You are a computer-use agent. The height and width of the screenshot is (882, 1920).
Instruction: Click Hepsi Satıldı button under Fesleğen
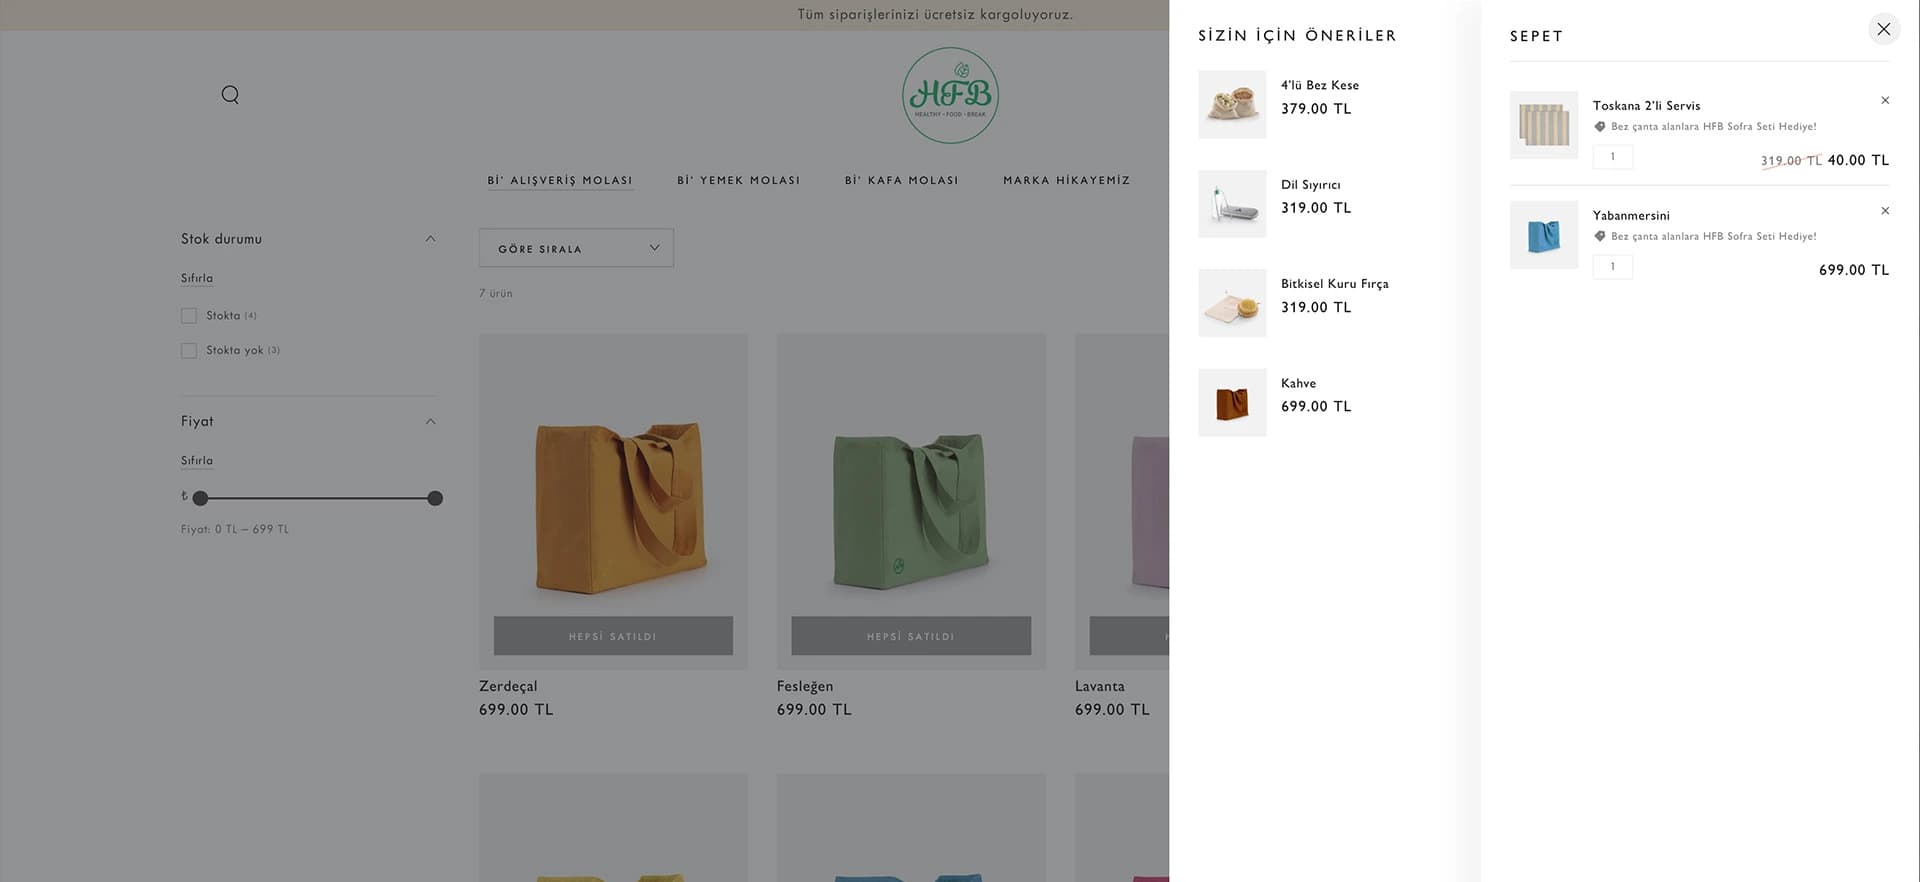point(911,636)
